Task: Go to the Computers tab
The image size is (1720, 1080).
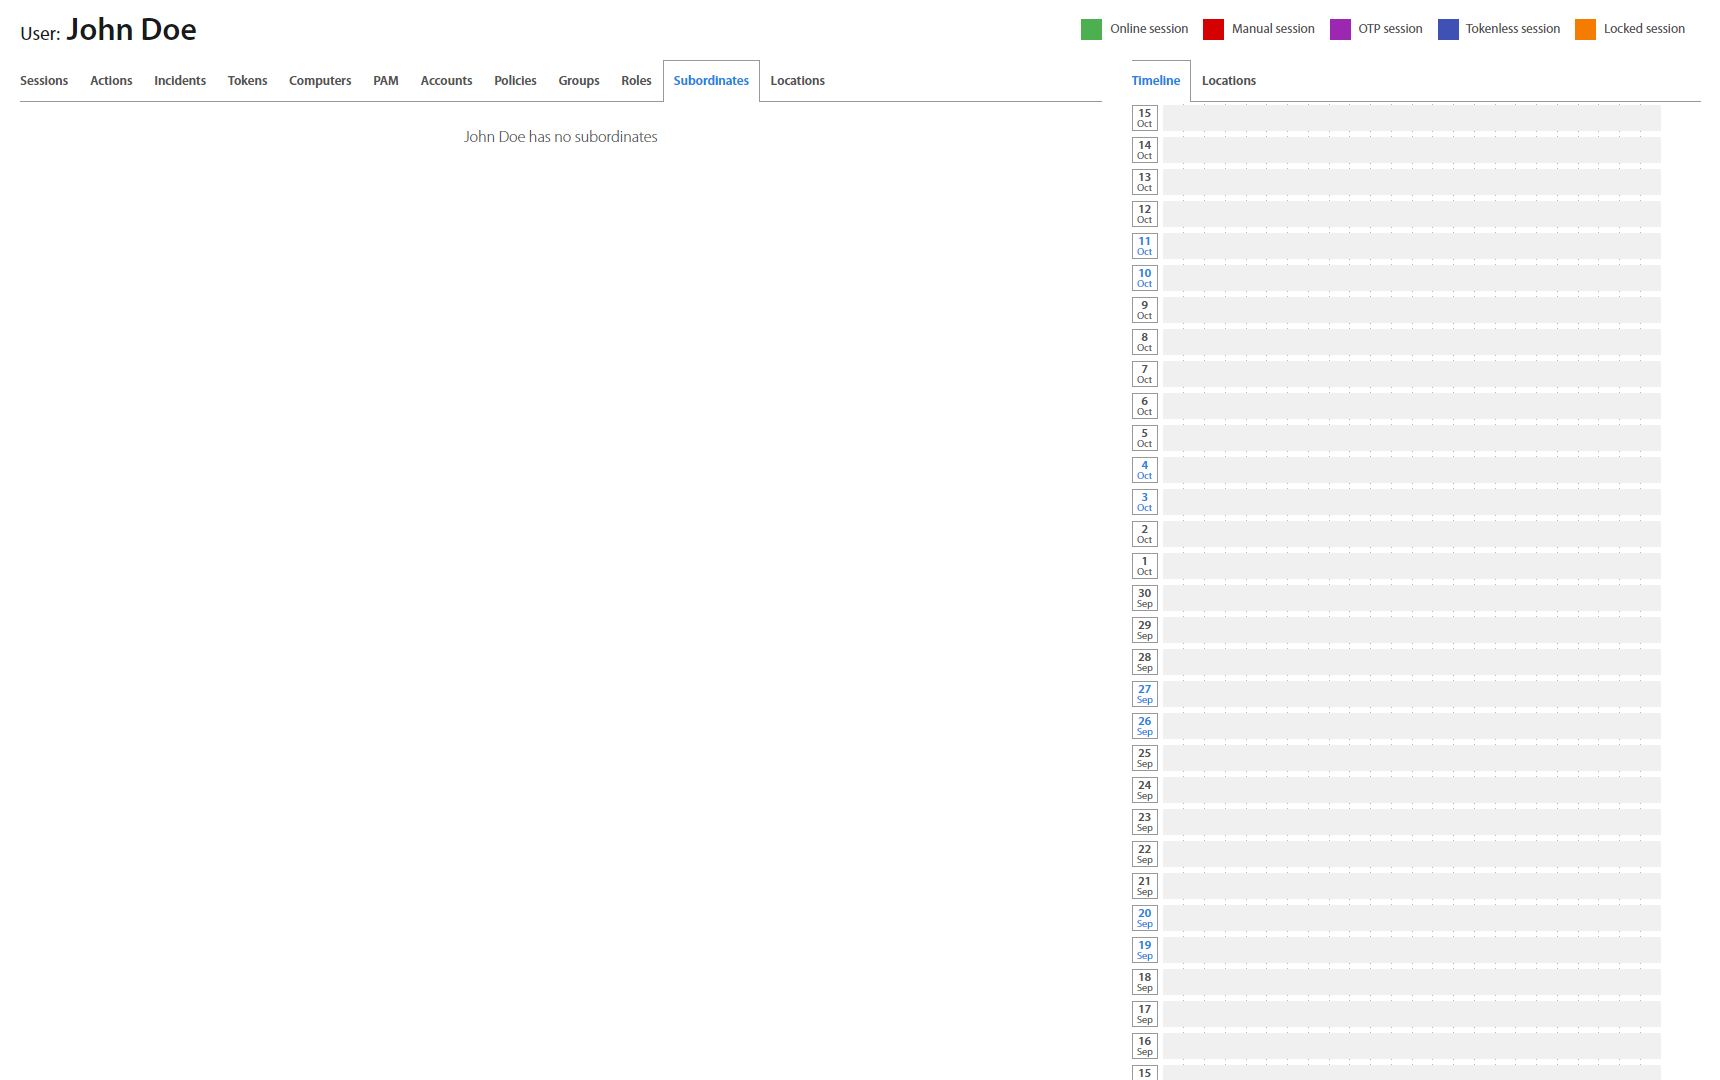Action: 320,81
